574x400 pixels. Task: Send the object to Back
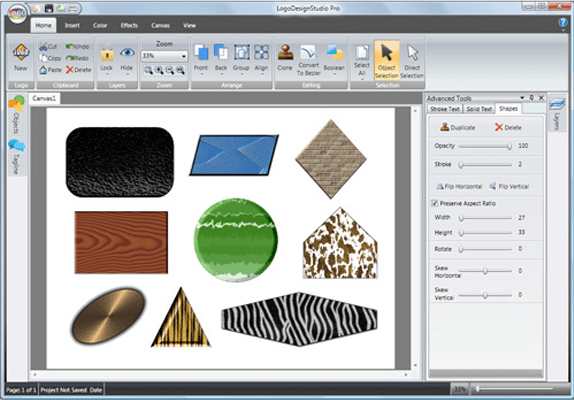(221, 57)
